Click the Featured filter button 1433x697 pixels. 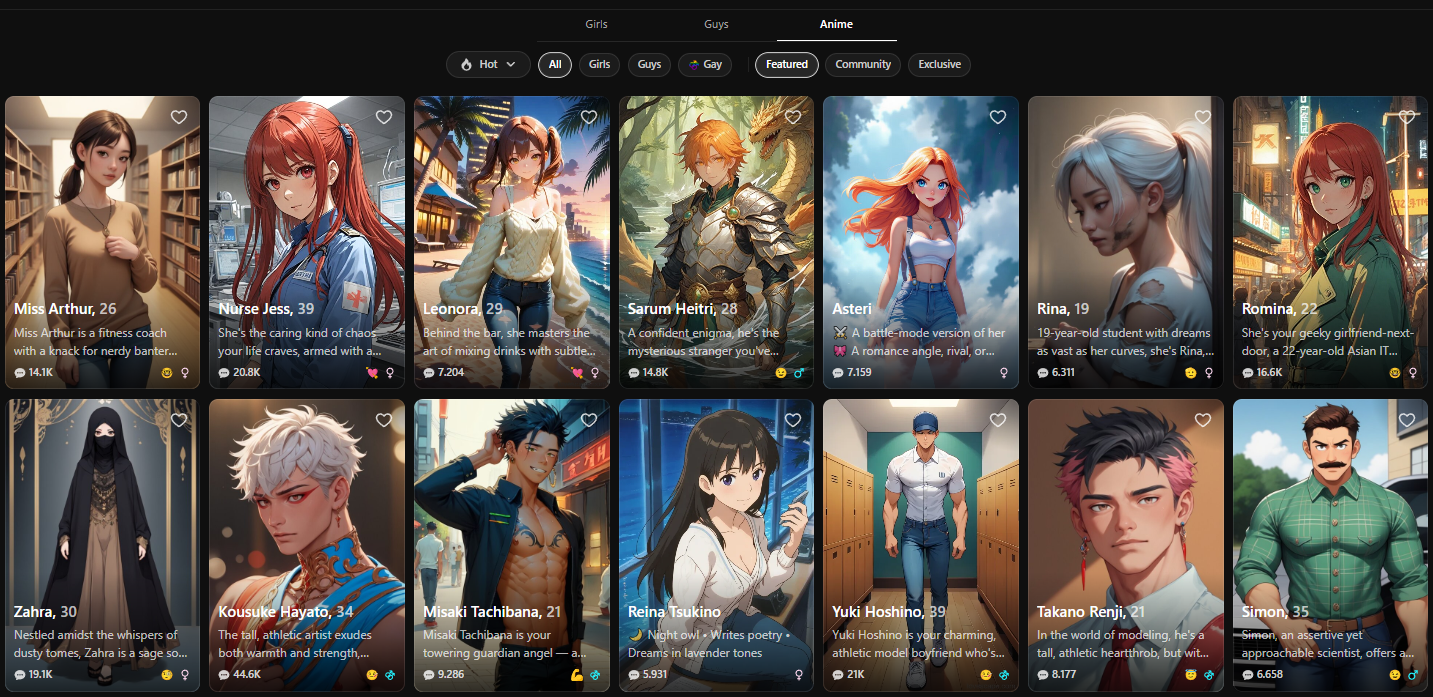click(x=786, y=65)
